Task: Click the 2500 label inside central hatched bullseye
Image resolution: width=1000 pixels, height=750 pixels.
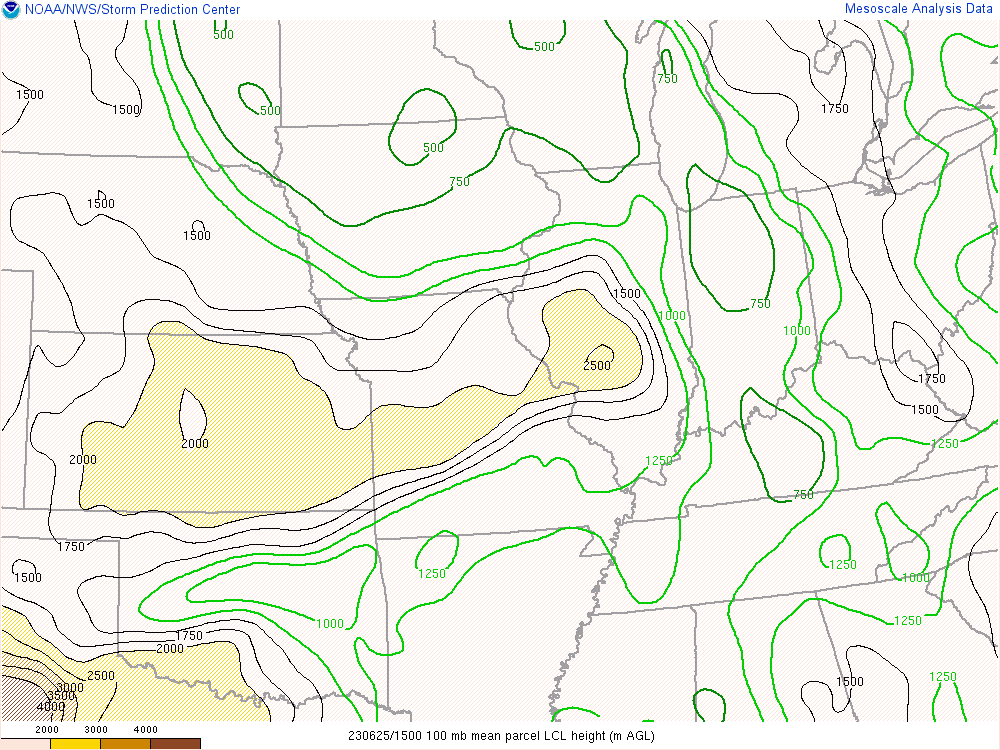Action: [597, 366]
